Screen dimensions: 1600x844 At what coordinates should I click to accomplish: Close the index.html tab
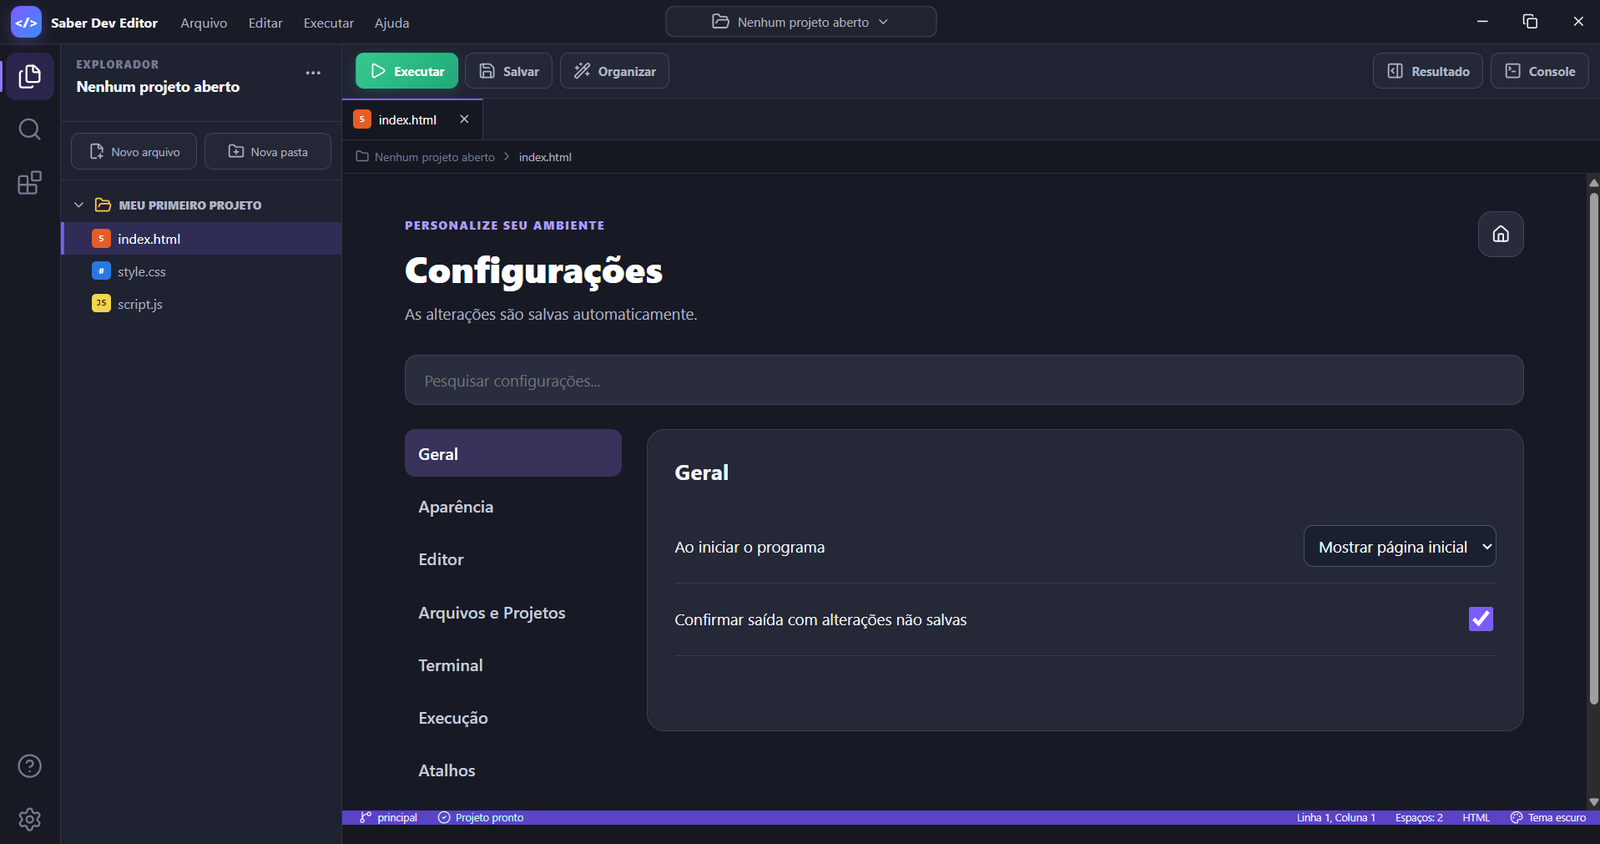point(464,119)
